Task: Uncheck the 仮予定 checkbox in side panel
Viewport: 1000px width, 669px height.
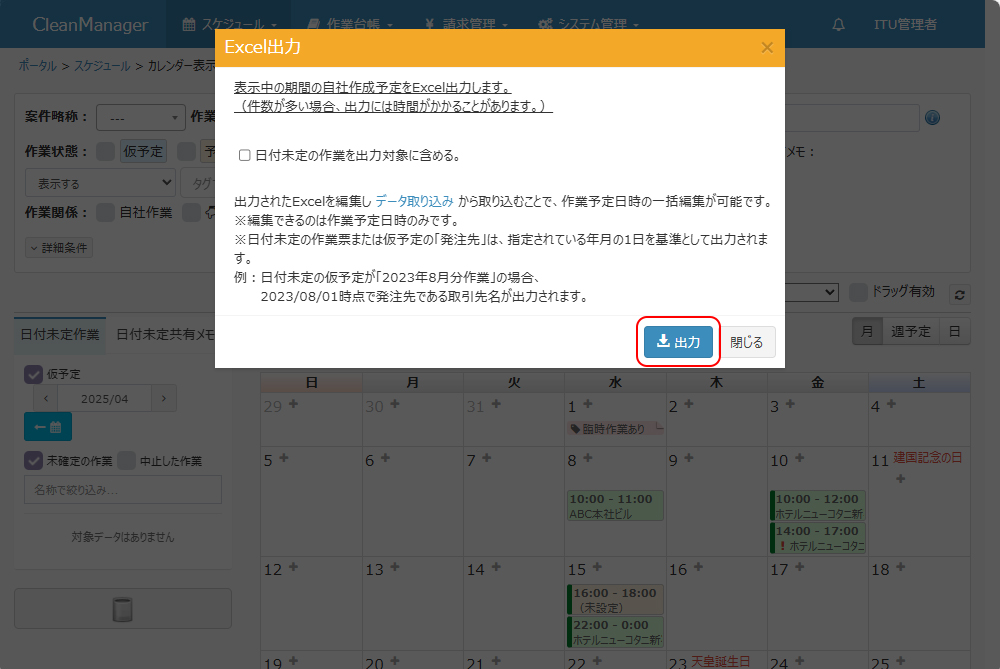Action: pos(33,374)
